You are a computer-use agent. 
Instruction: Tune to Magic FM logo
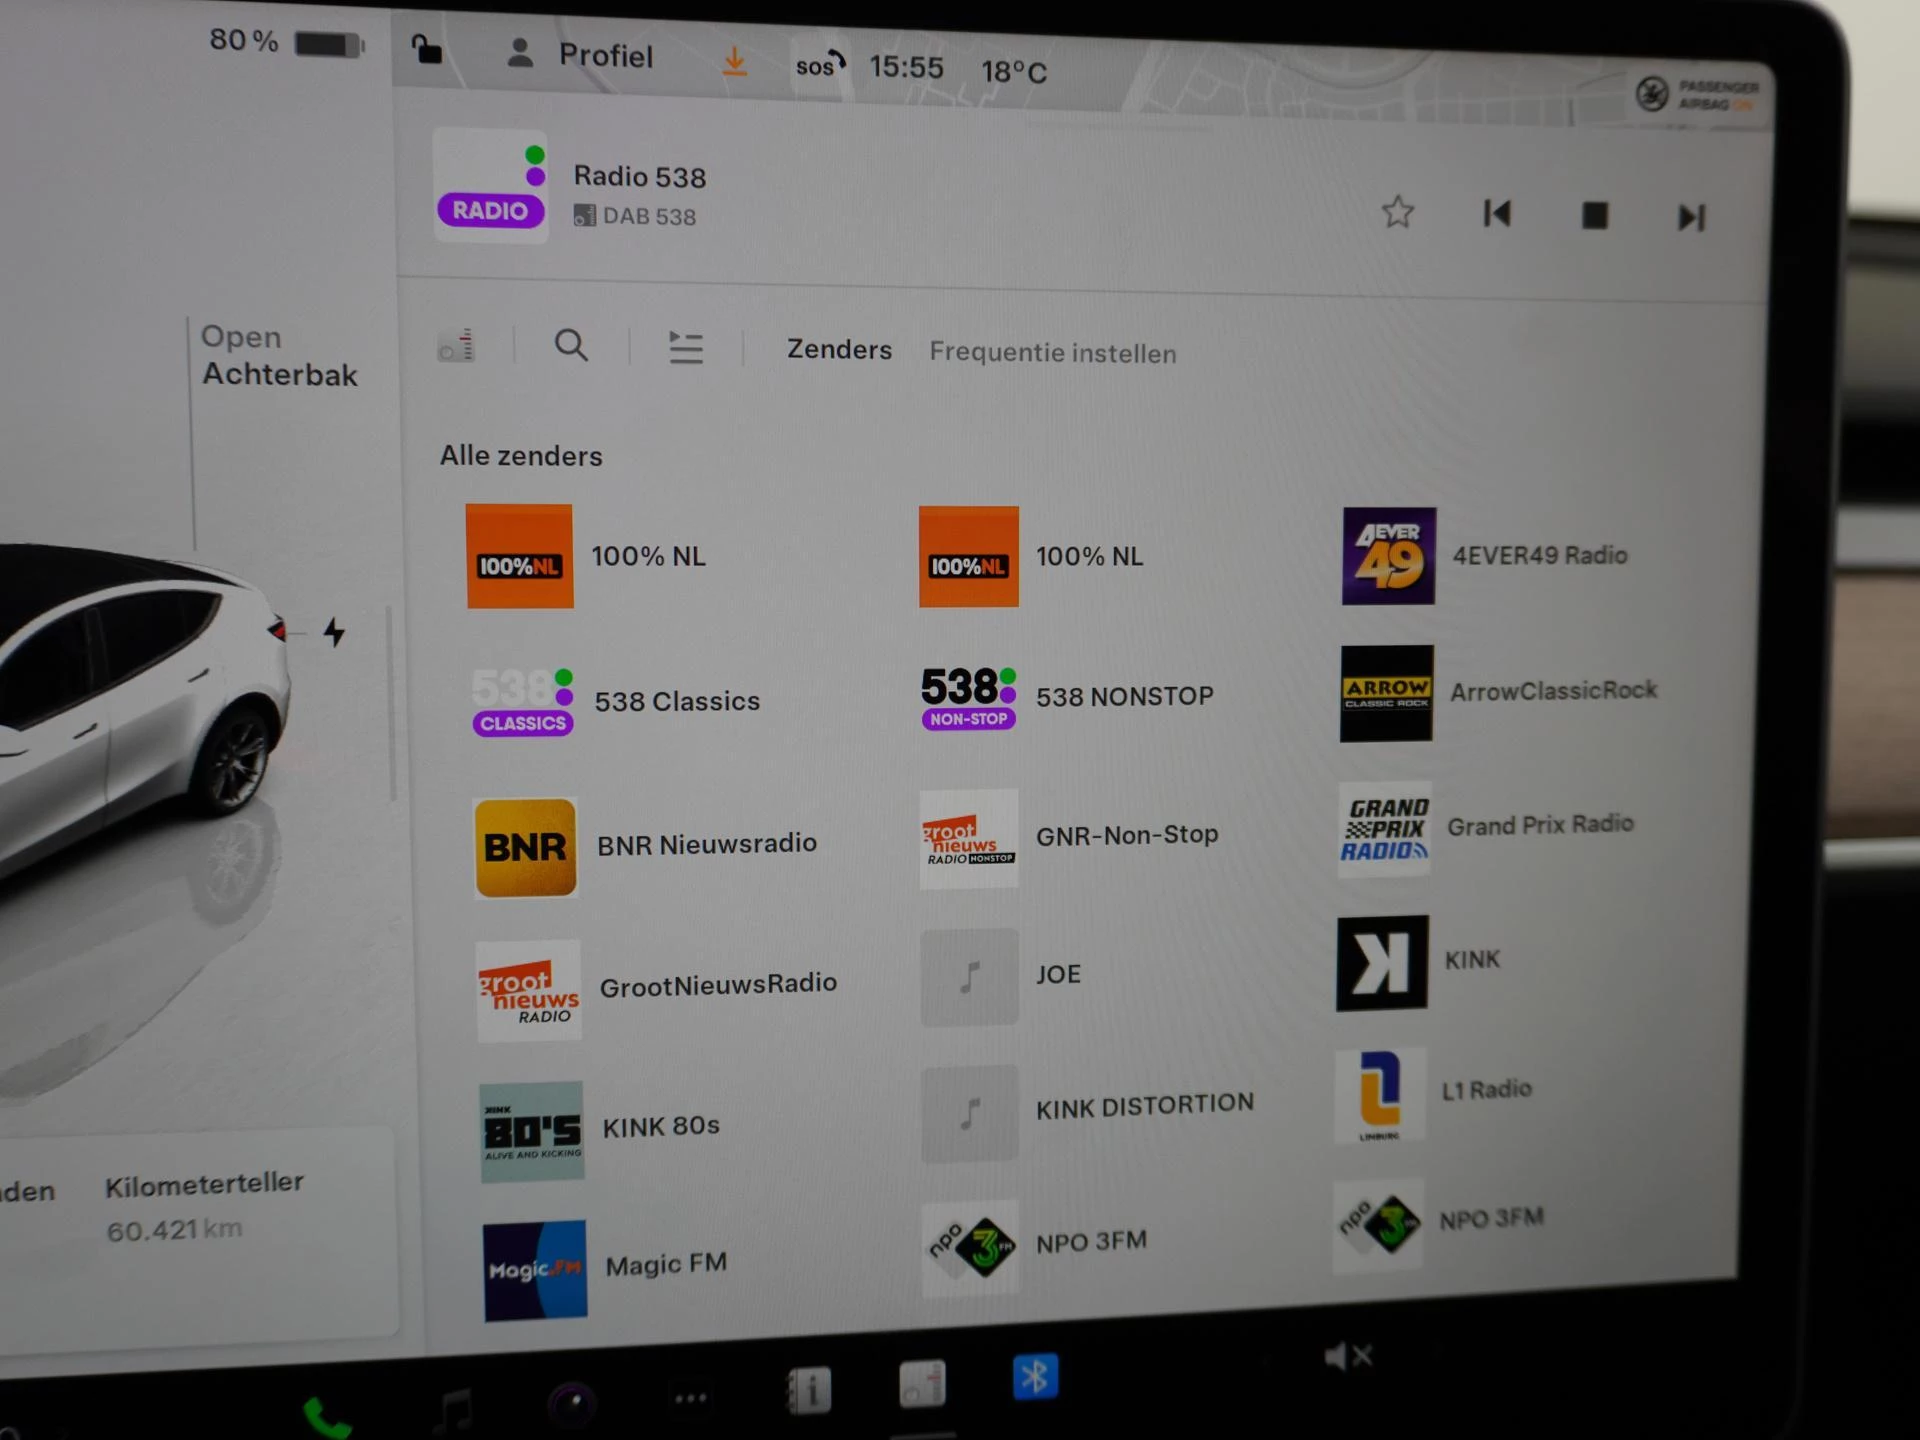[535, 1271]
